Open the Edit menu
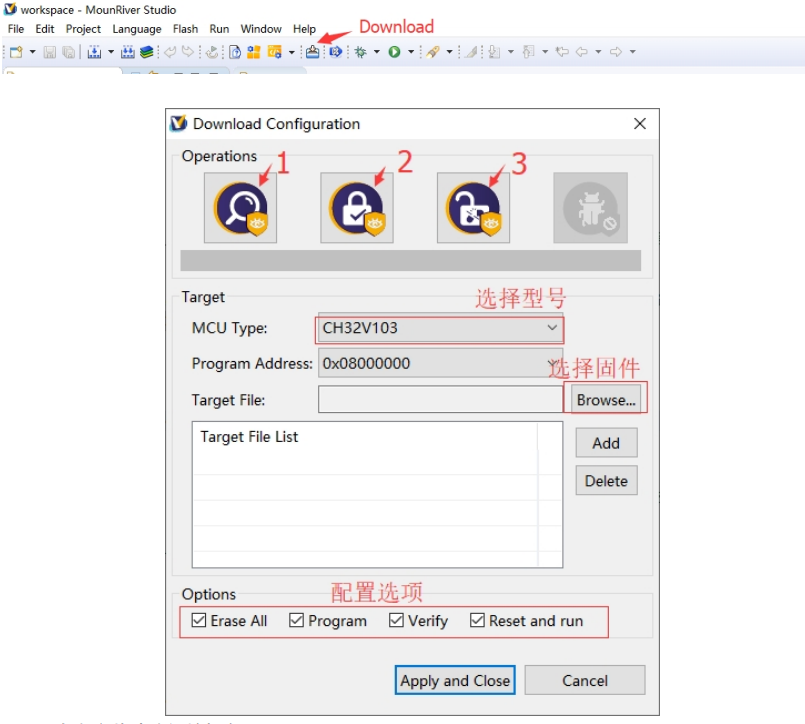 click(x=45, y=29)
